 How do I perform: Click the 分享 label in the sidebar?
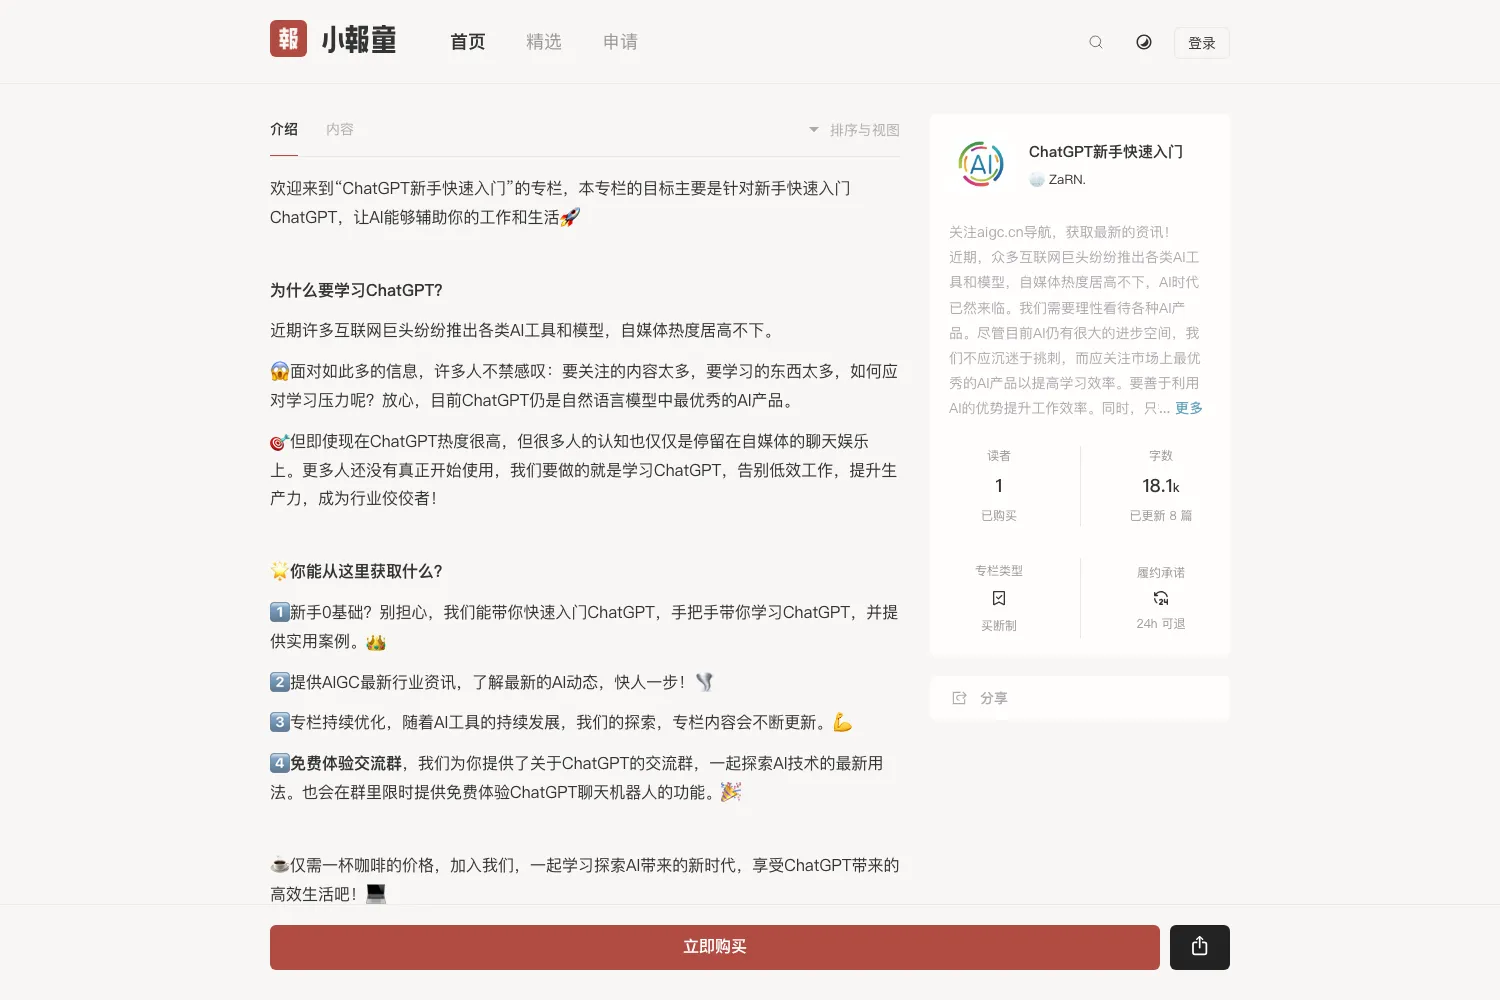(994, 698)
